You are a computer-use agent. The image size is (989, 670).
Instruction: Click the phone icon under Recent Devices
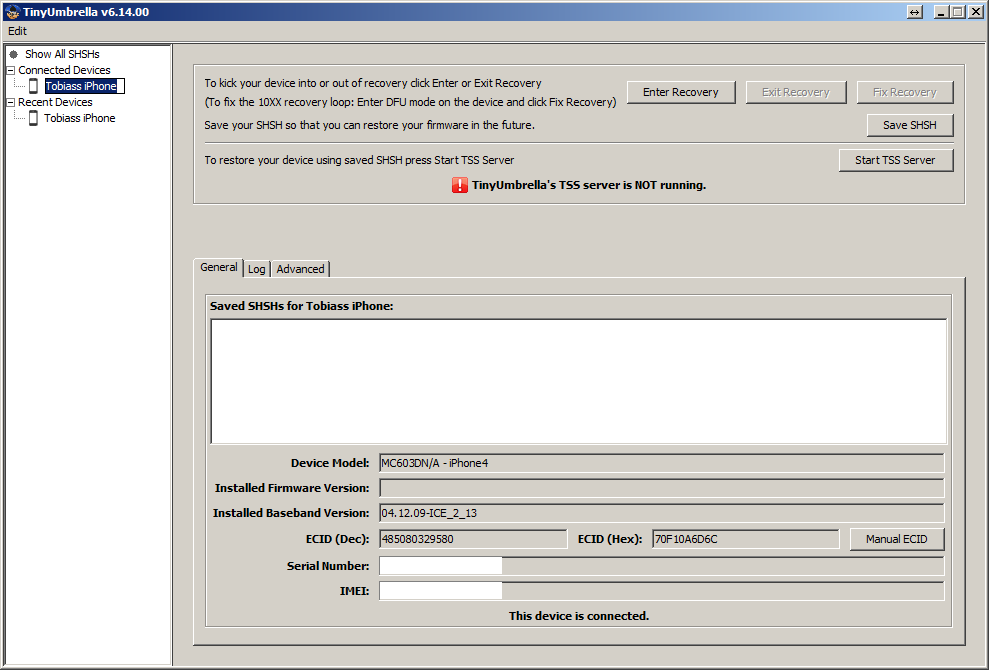click(x=33, y=118)
